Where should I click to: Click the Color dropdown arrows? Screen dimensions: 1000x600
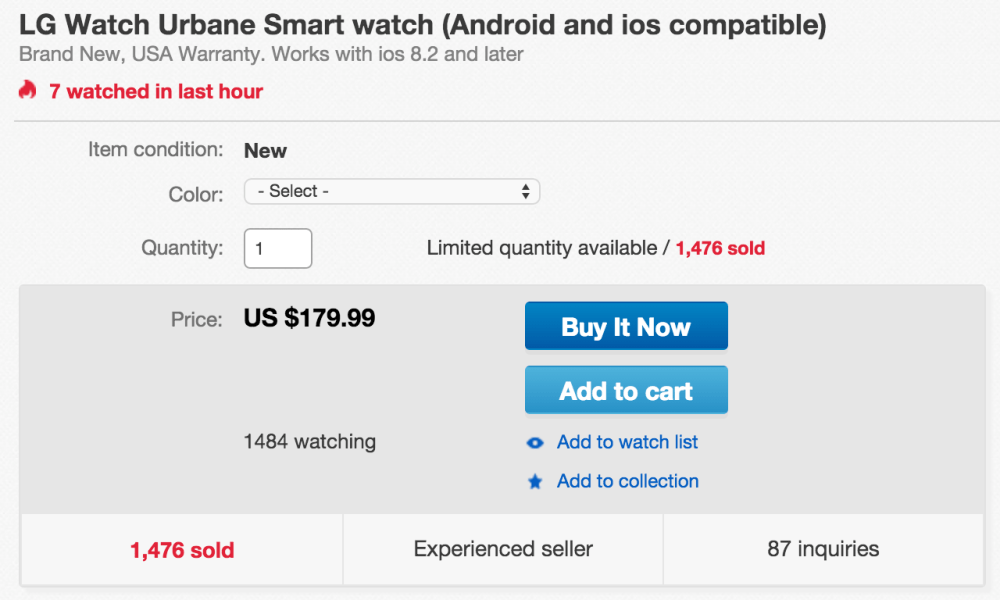(526, 191)
